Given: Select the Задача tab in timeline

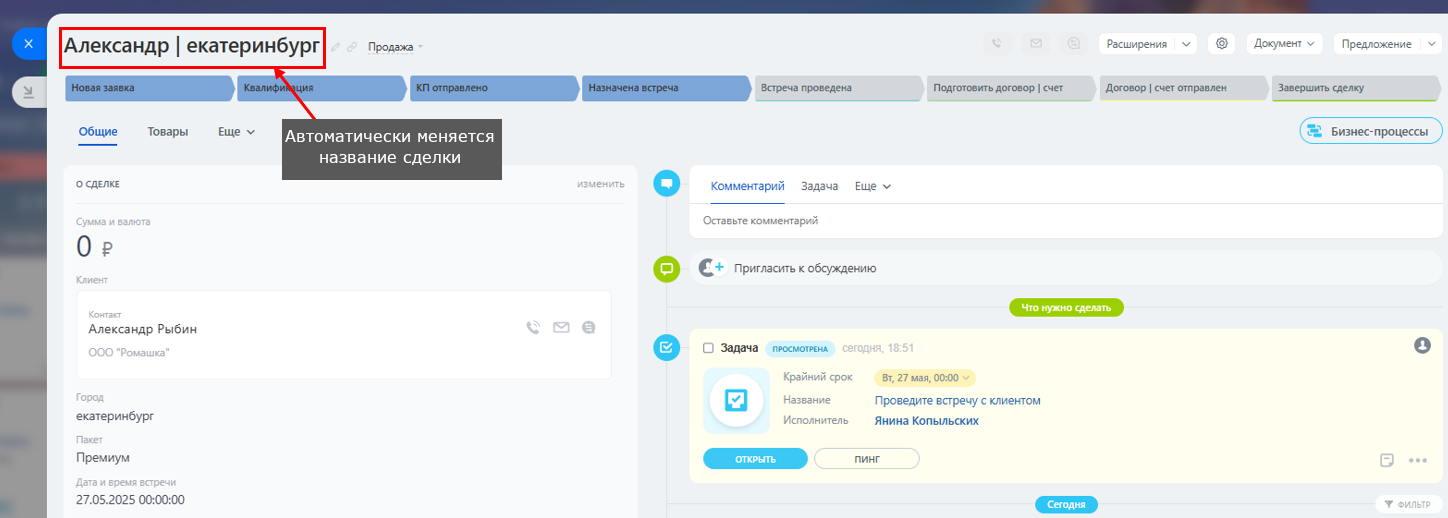Looking at the screenshot, I should tap(819, 186).
